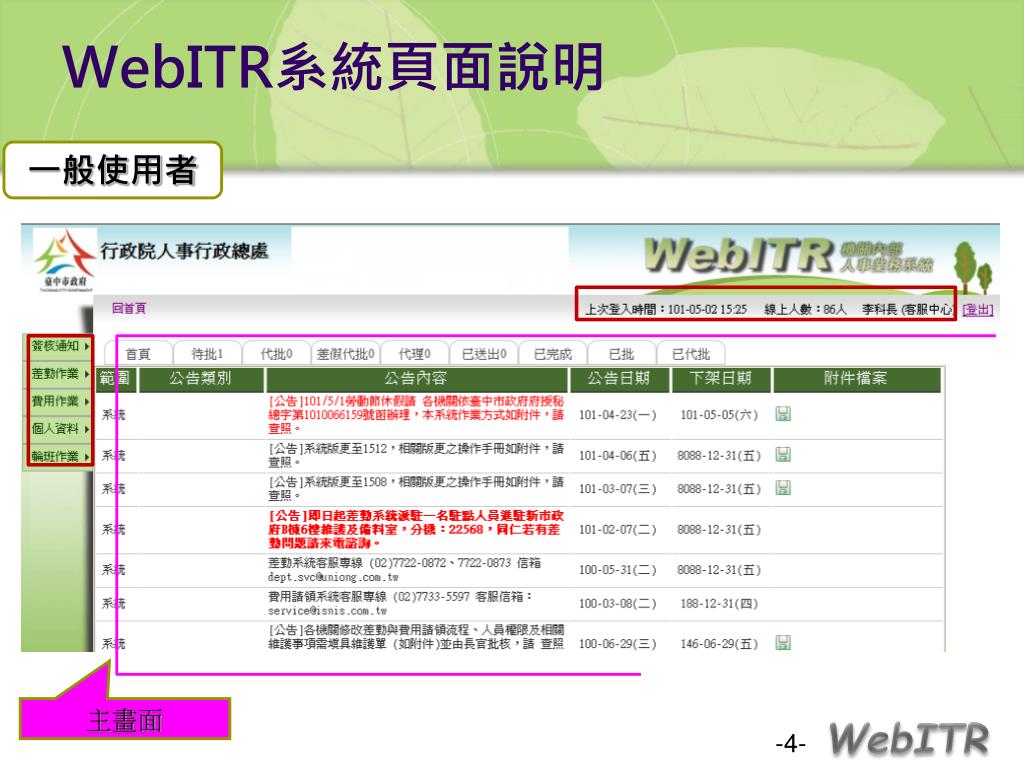This screenshot has height=768, width=1024.
Task: Click the date 101-02-07(二)
Action: (x=618, y=530)
